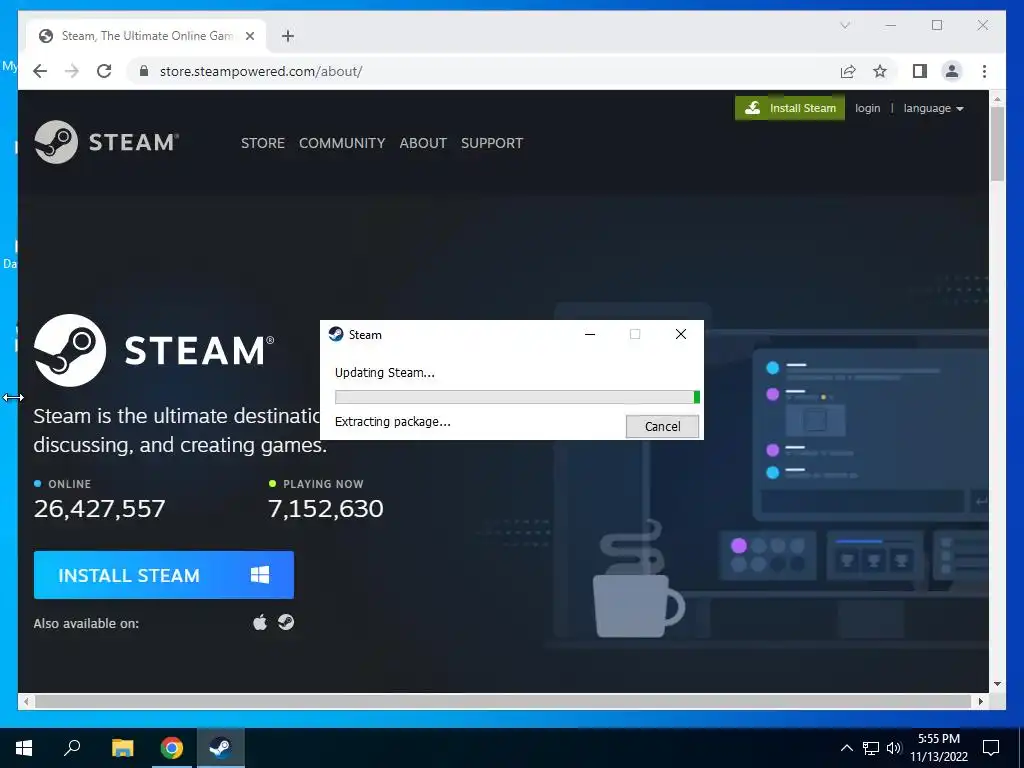Click the 'Updating Steam...' text

(x=385, y=373)
